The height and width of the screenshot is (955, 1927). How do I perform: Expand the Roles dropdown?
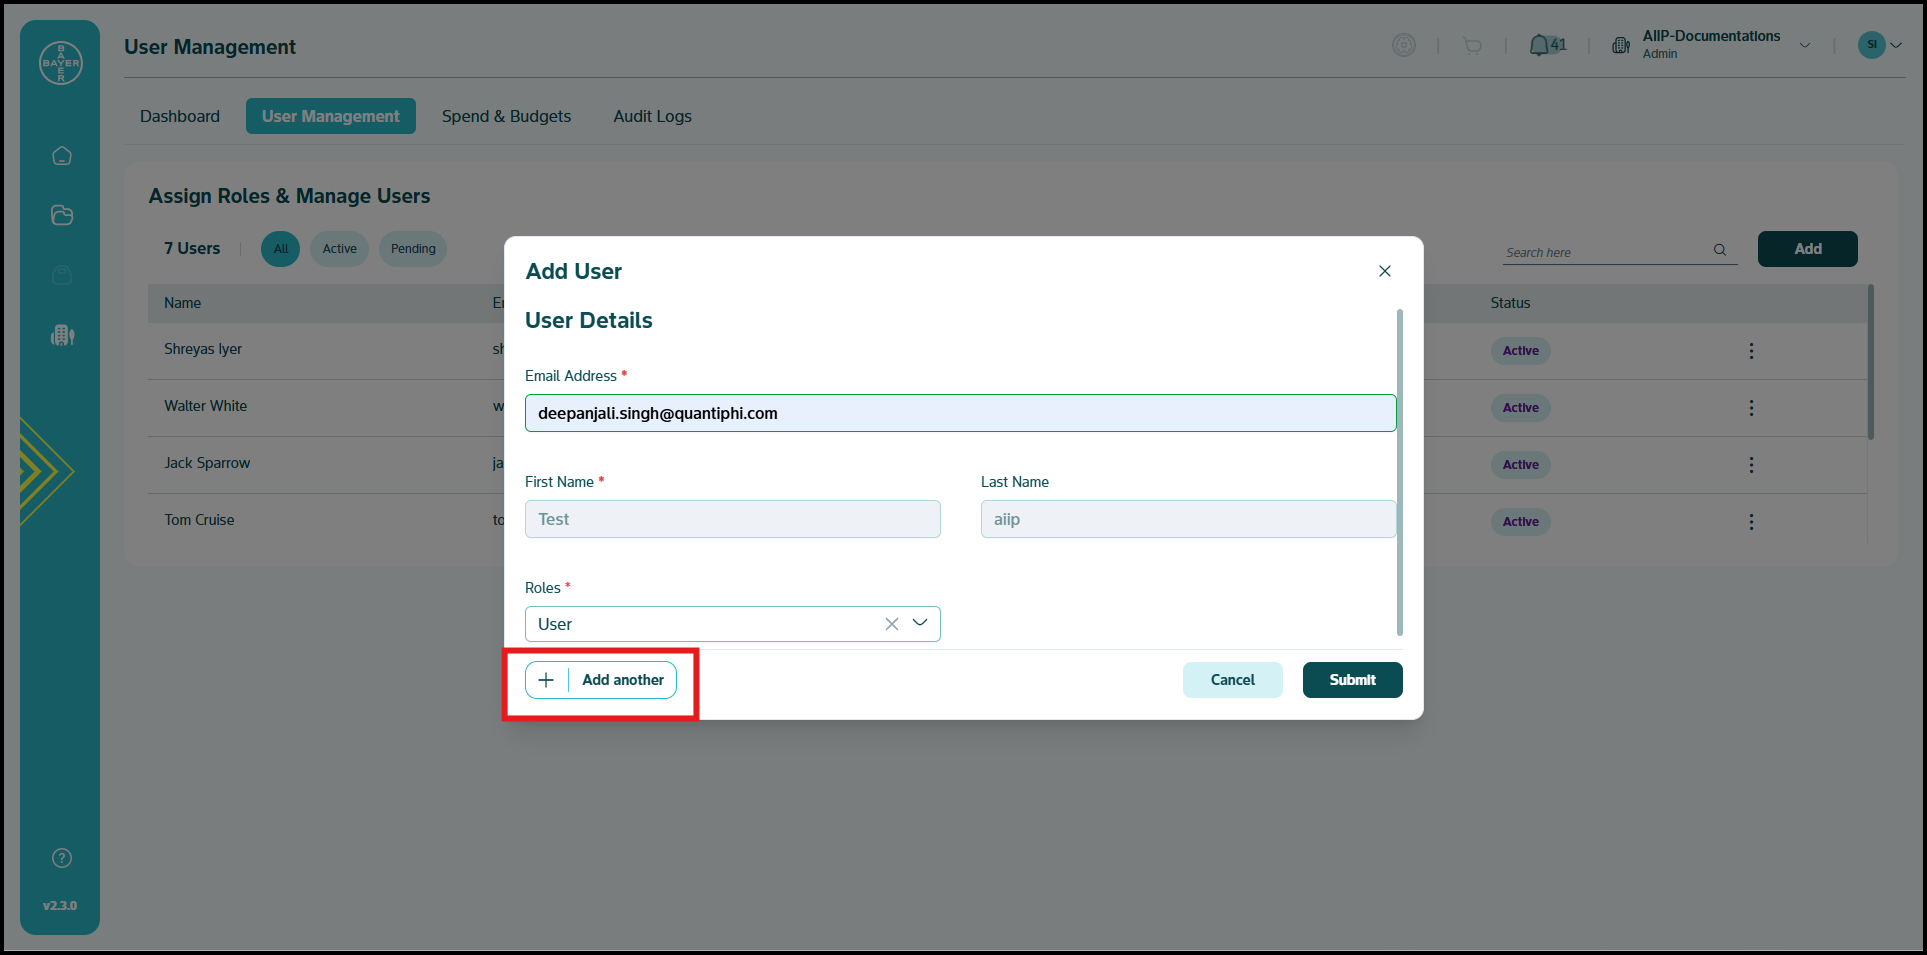click(x=920, y=623)
